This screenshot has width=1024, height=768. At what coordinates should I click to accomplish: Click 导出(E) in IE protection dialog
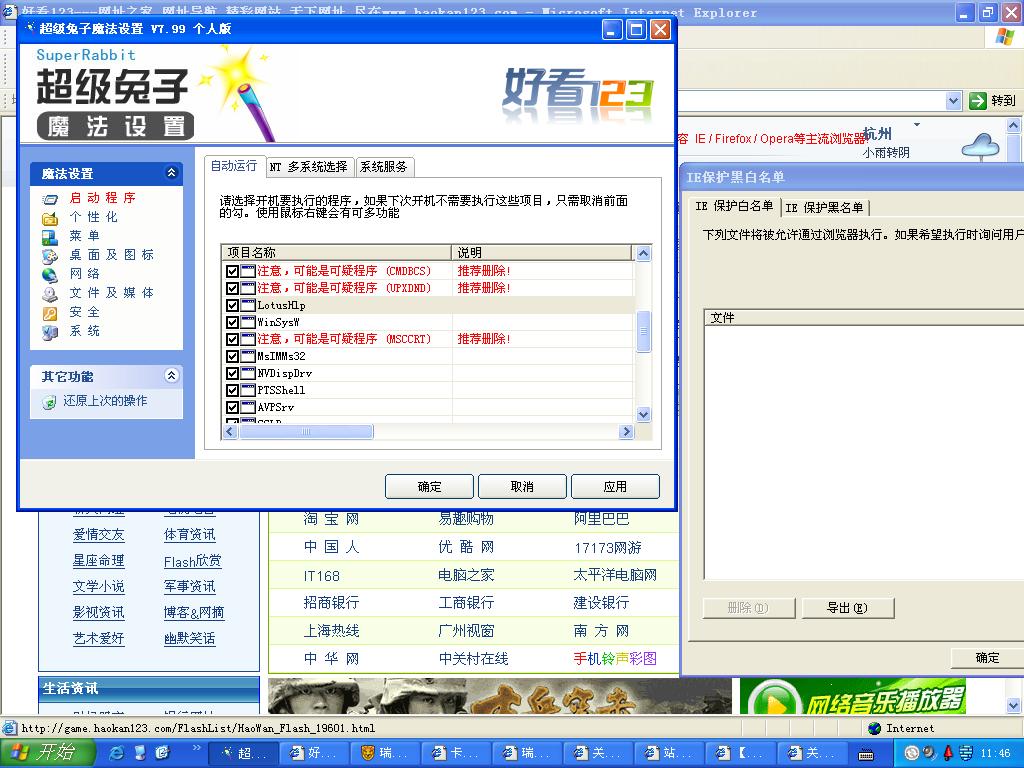click(x=848, y=608)
